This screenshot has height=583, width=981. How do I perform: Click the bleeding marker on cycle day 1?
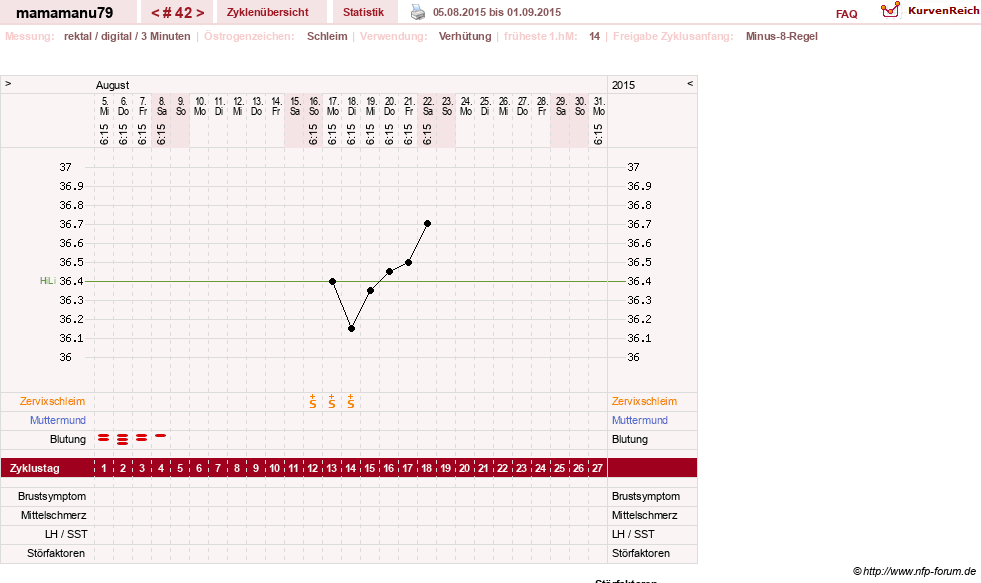click(x=104, y=439)
